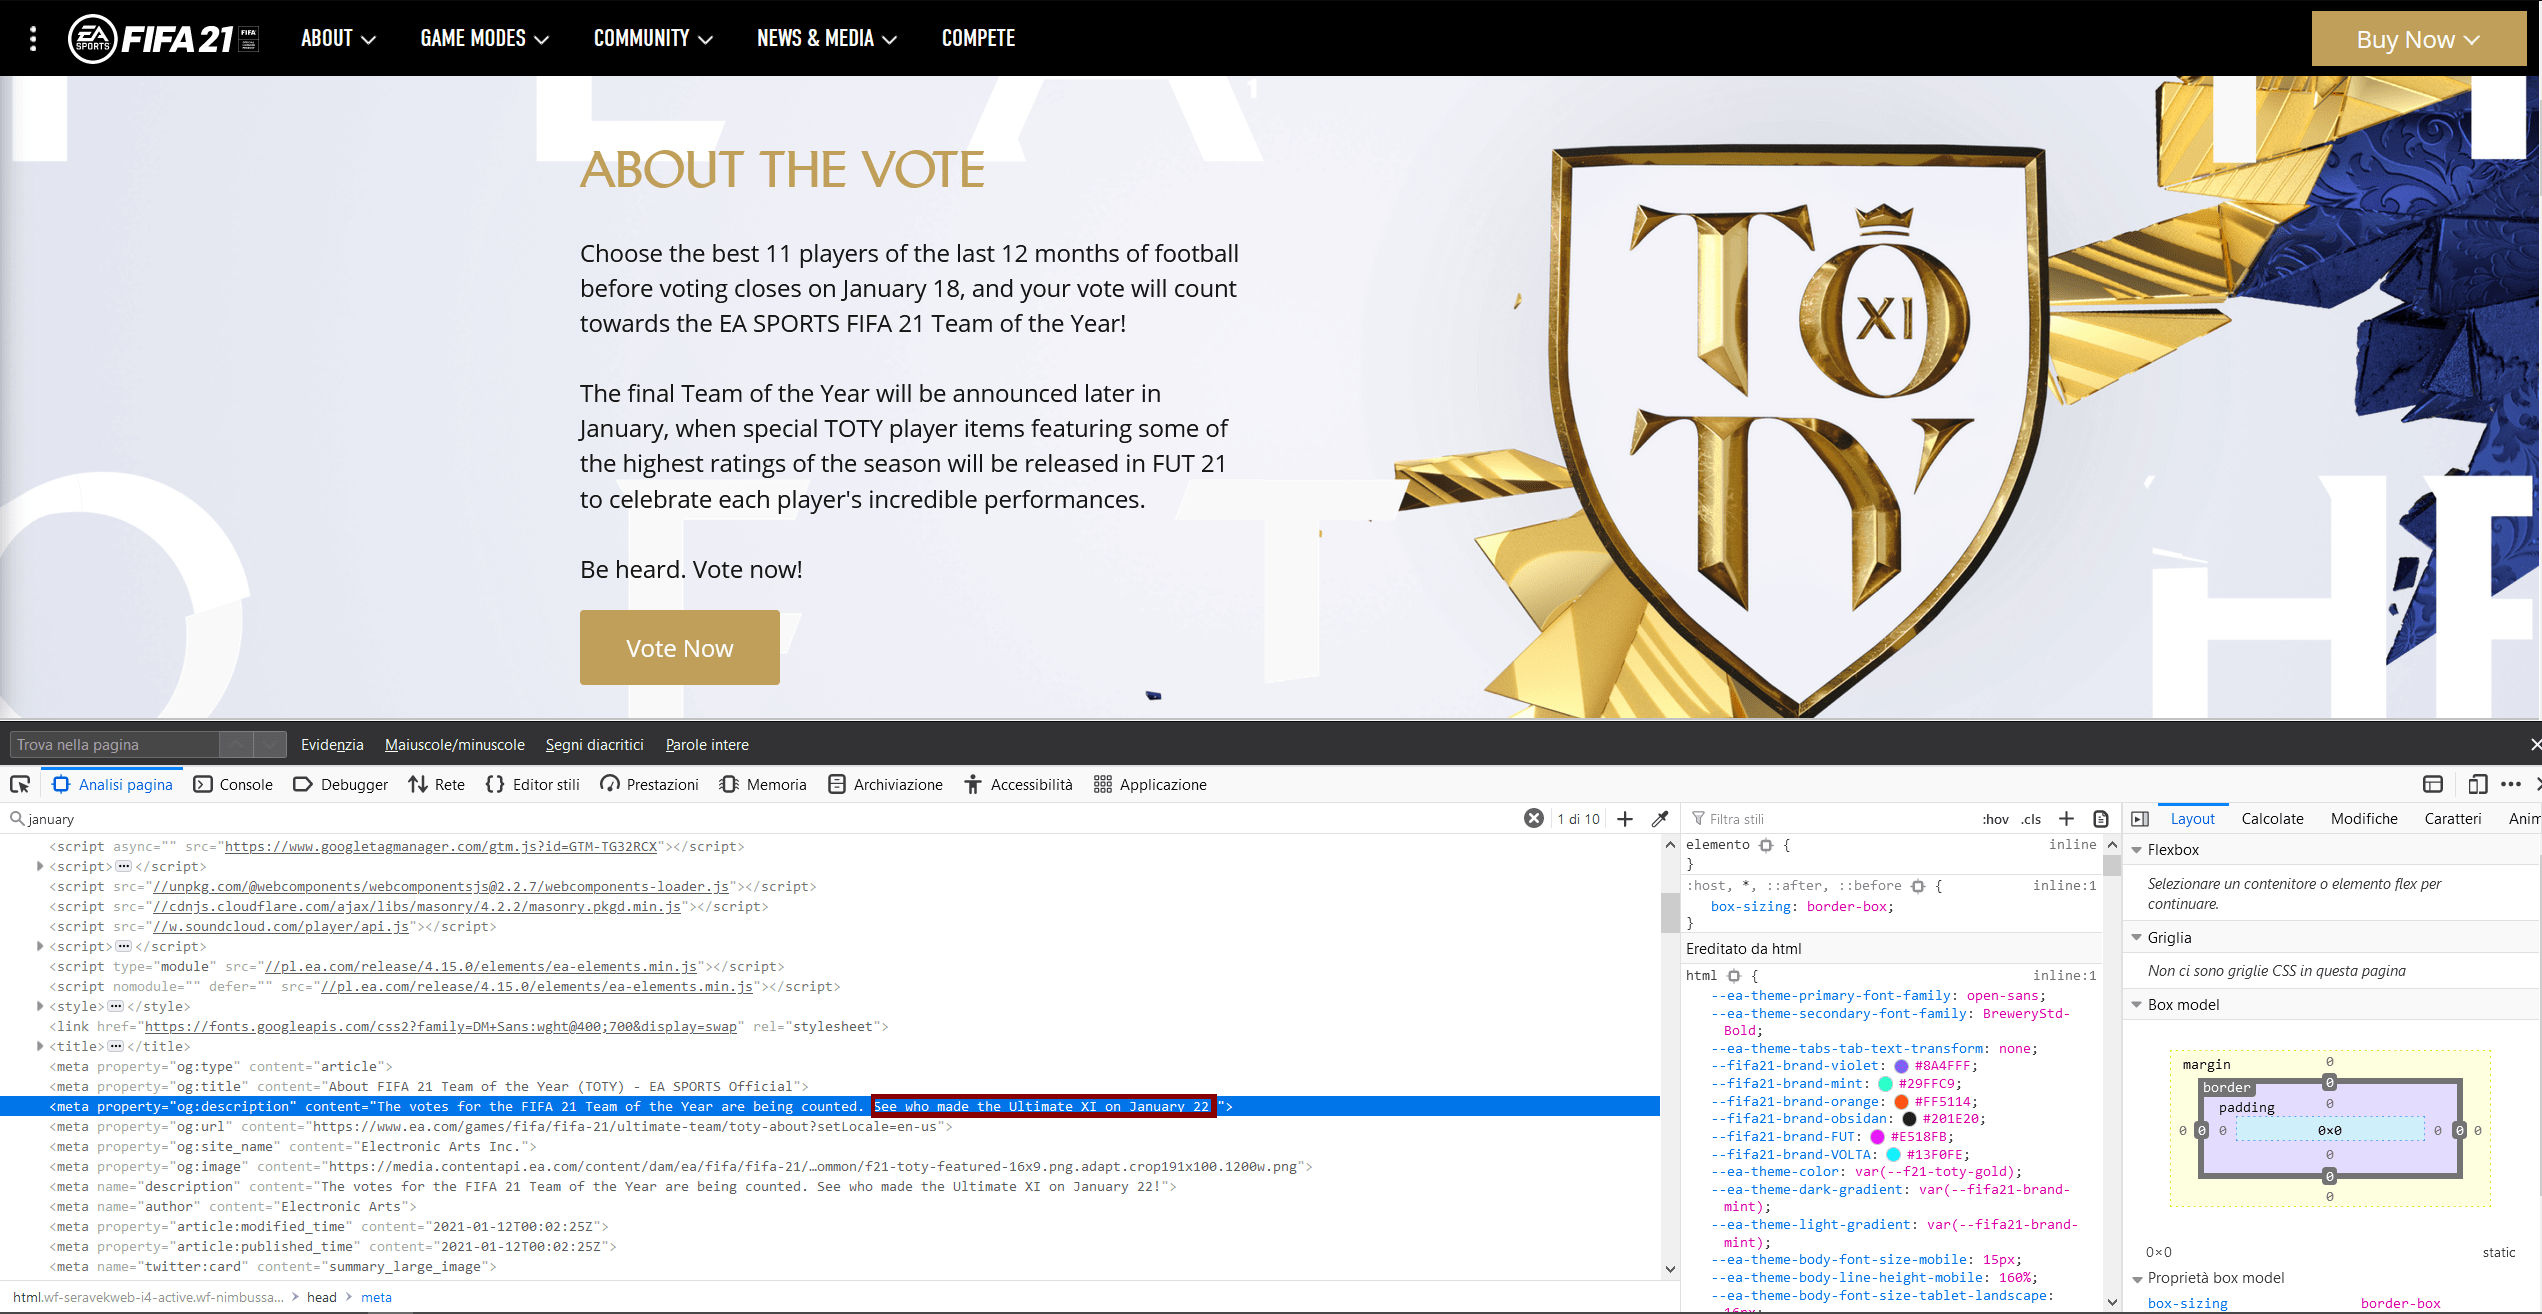Open the Accessibilità panel
Image resolution: width=2542 pixels, height=1314 pixels.
tap(1019, 785)
